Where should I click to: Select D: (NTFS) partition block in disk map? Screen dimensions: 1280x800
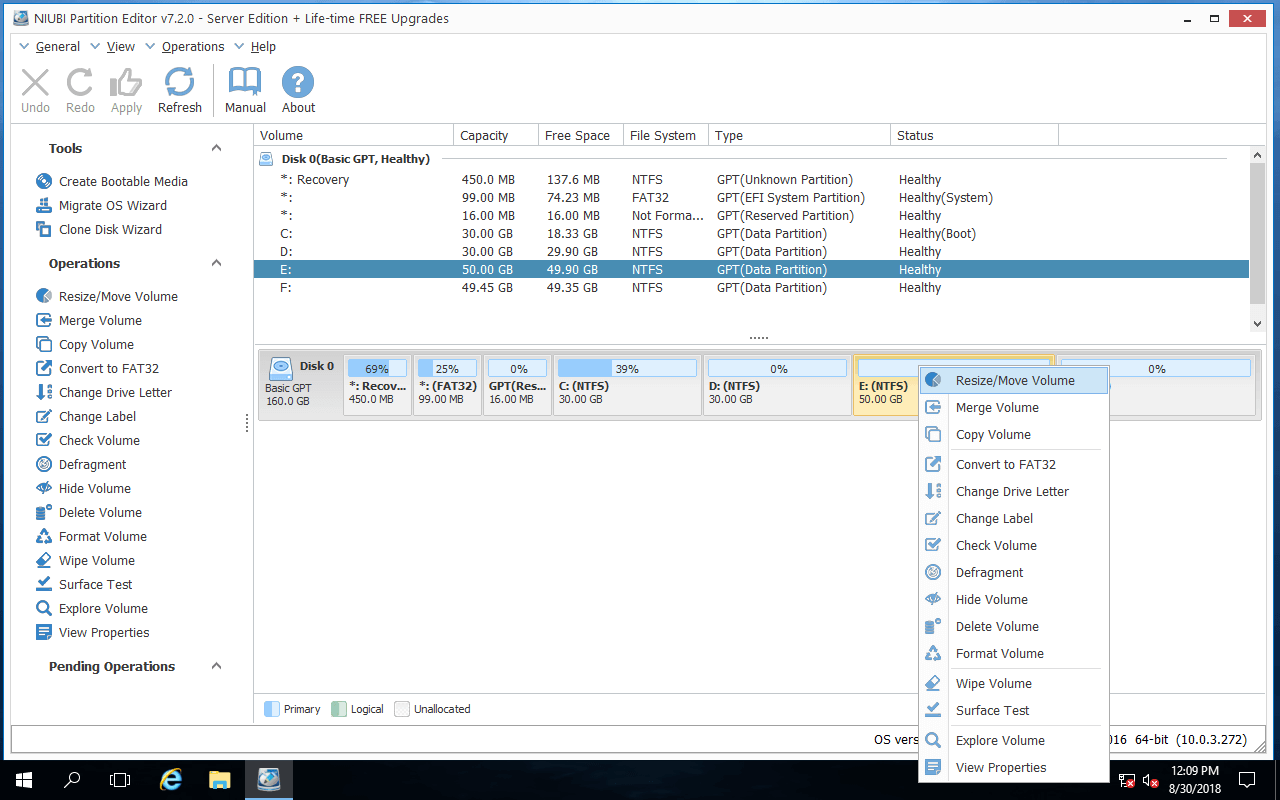[777, 384]
